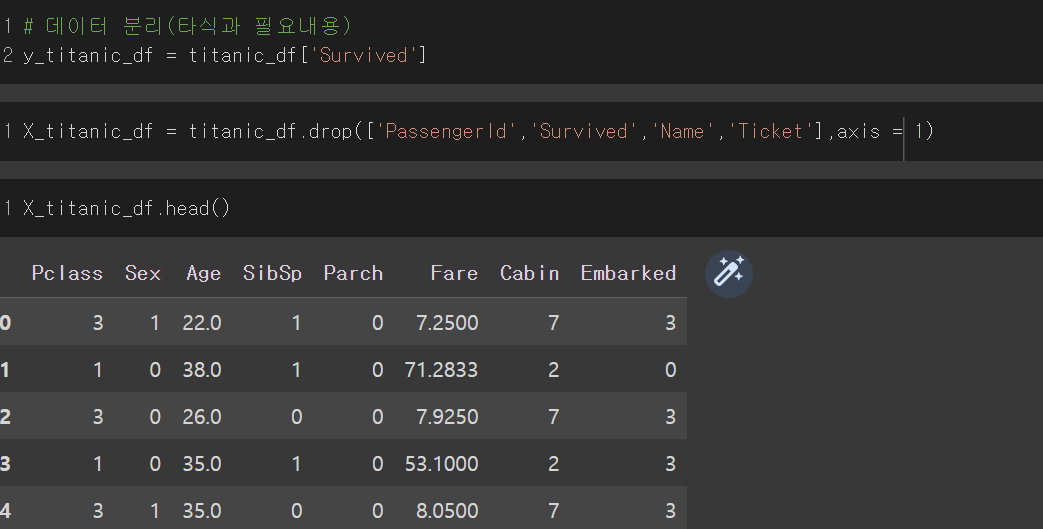The height and width of the screenshot is (529, 1043).
Task: Click the 'Ticket' string in drop call
Action: pyautogui.click(x=770, y=132)
